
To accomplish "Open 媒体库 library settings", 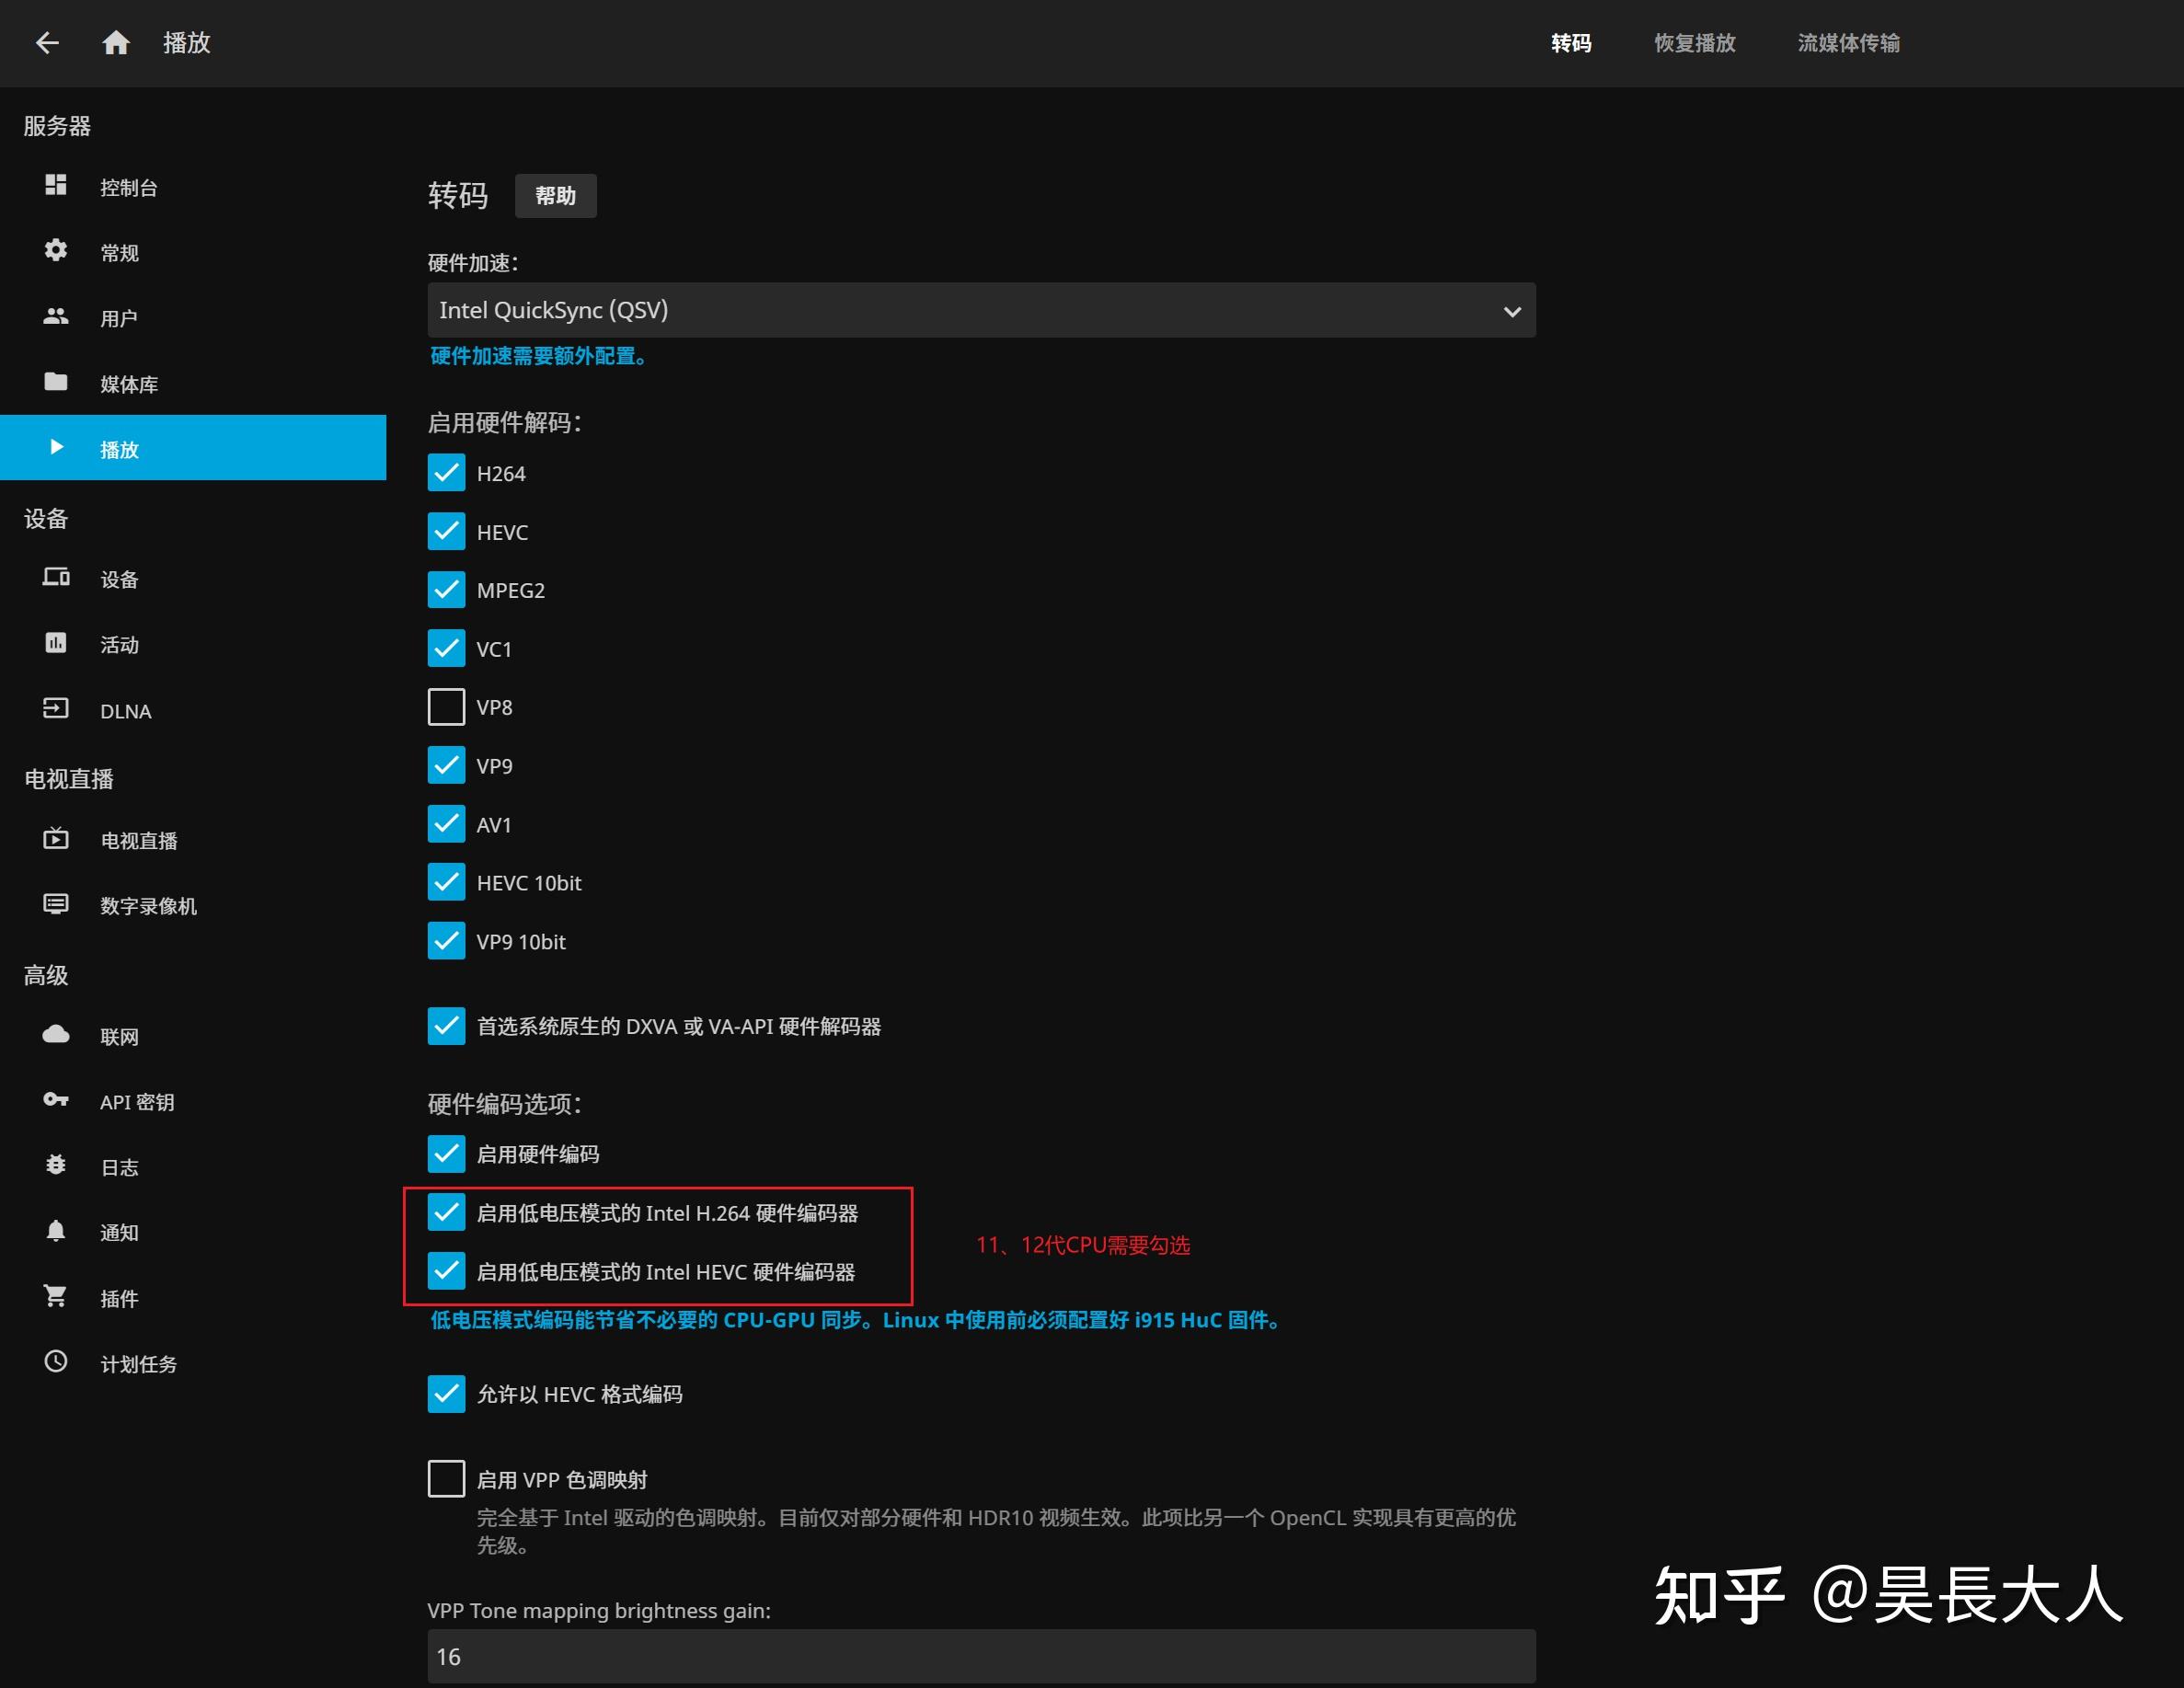I will click(x=128, y=383).
